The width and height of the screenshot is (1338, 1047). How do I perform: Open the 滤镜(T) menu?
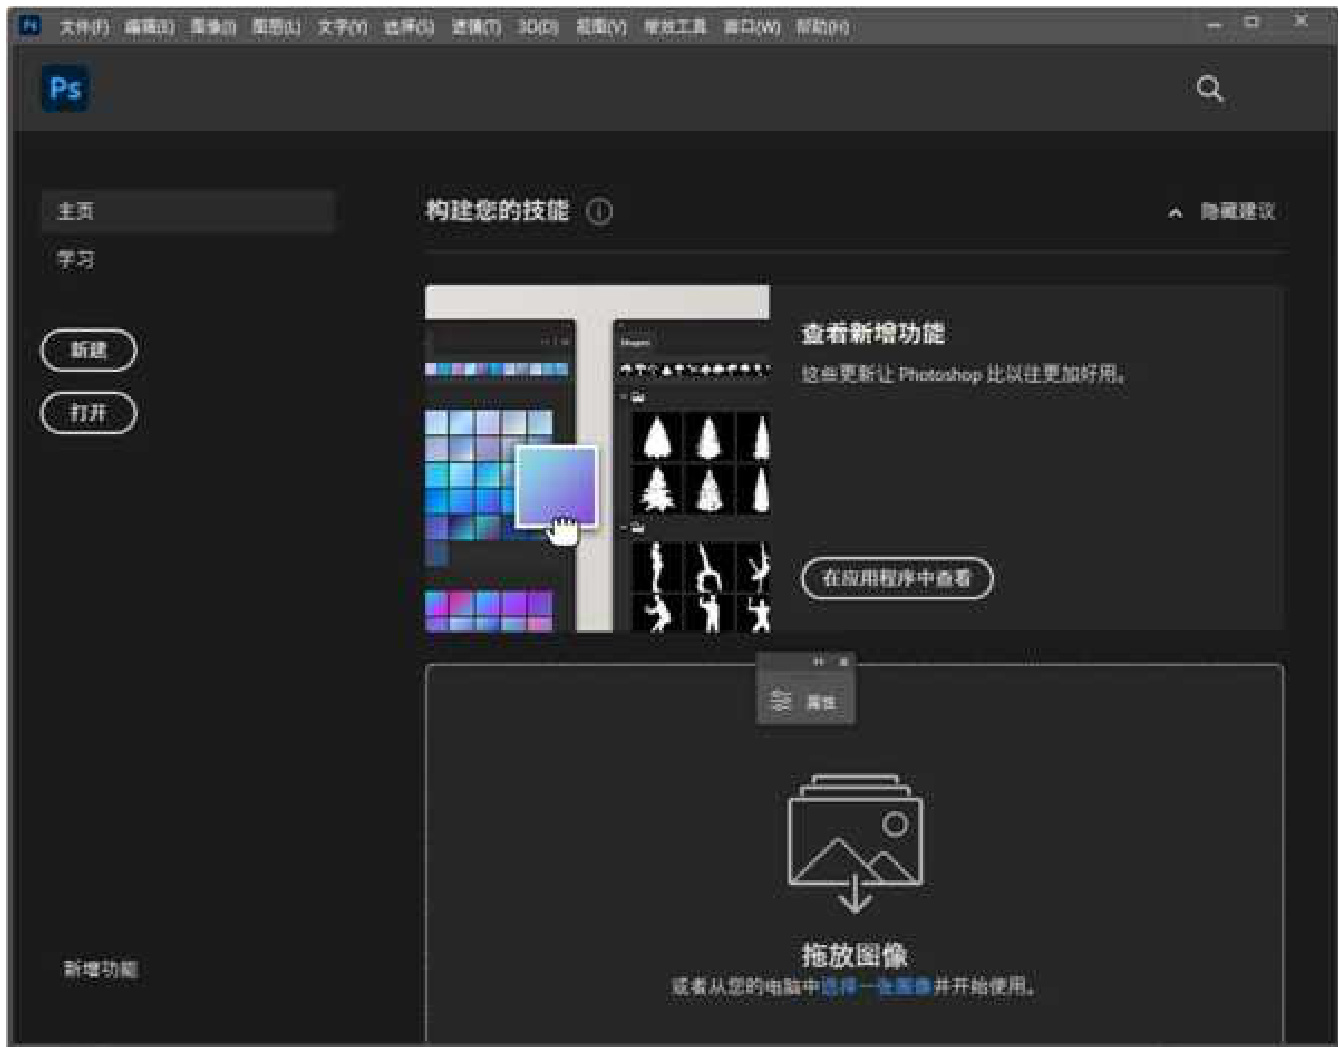click(475, 27)
